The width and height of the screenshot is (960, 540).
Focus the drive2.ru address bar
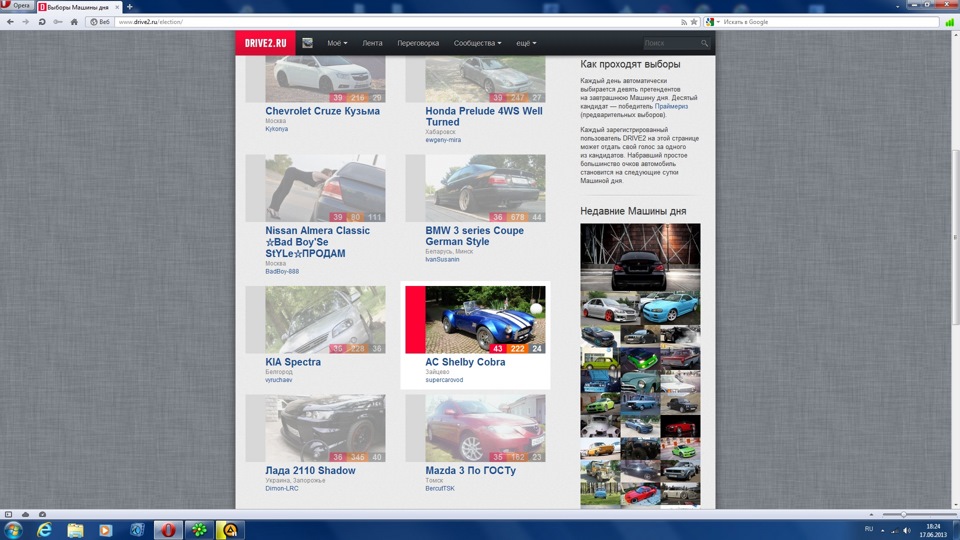(398, 21)
